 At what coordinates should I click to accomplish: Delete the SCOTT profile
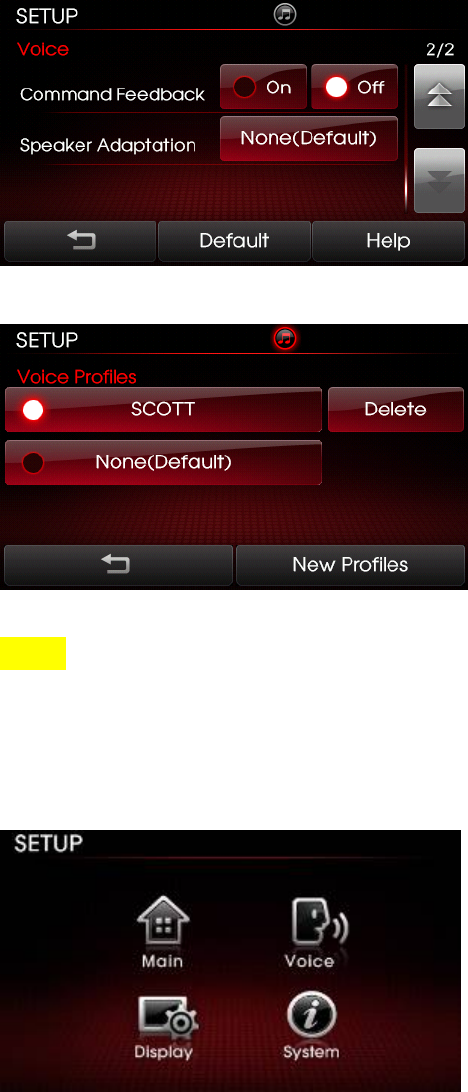[396, 410]
